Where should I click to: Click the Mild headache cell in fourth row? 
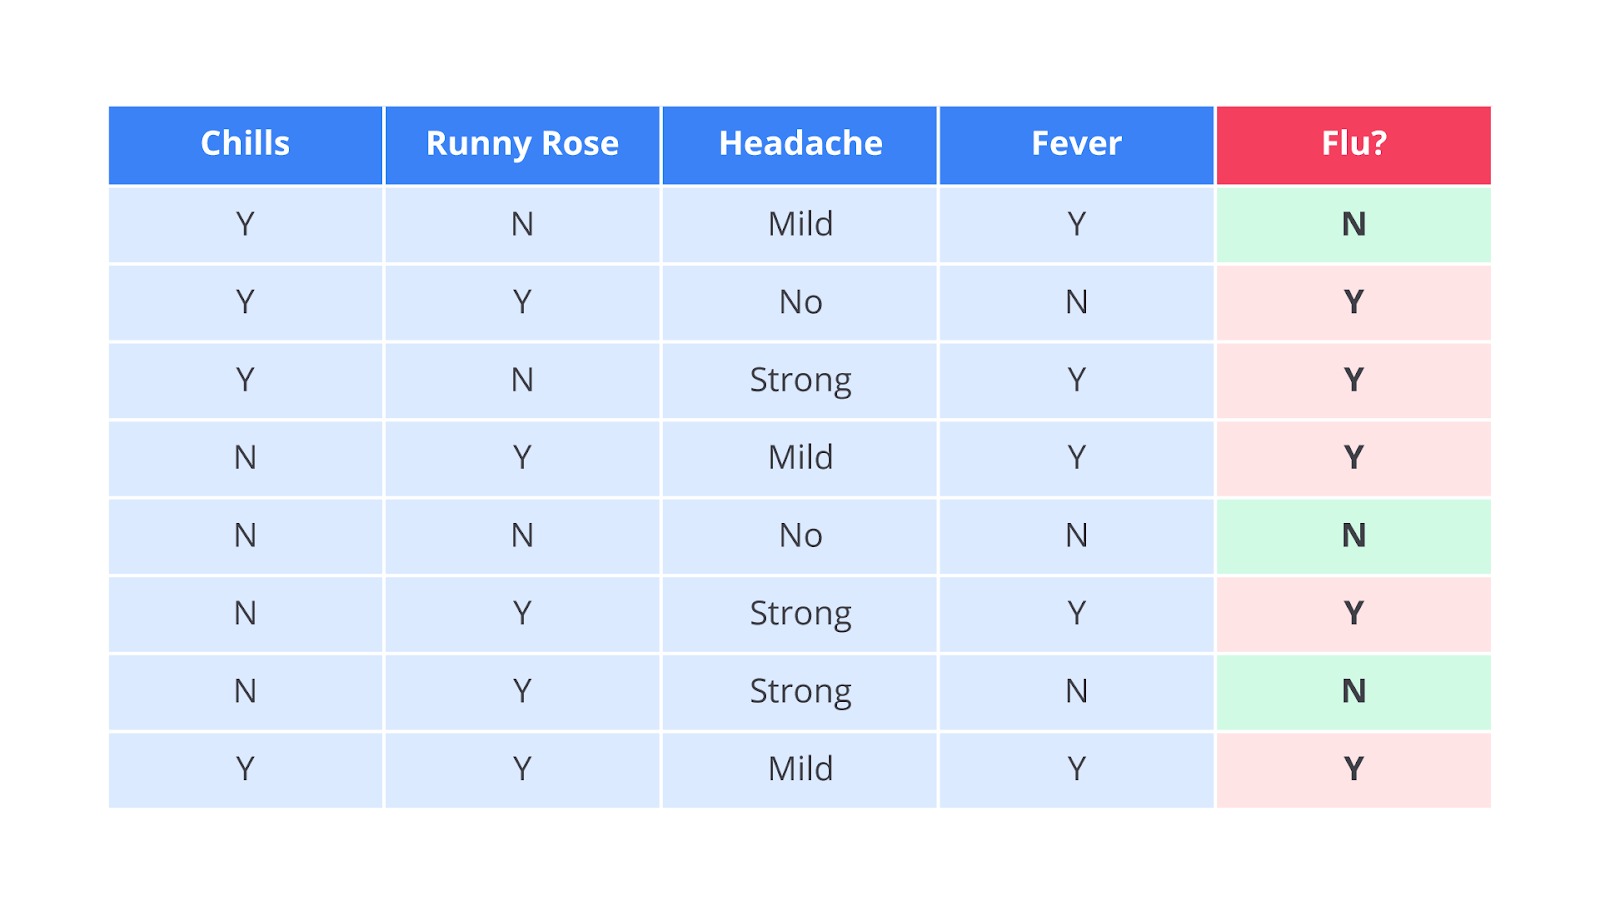coord(800,458)
